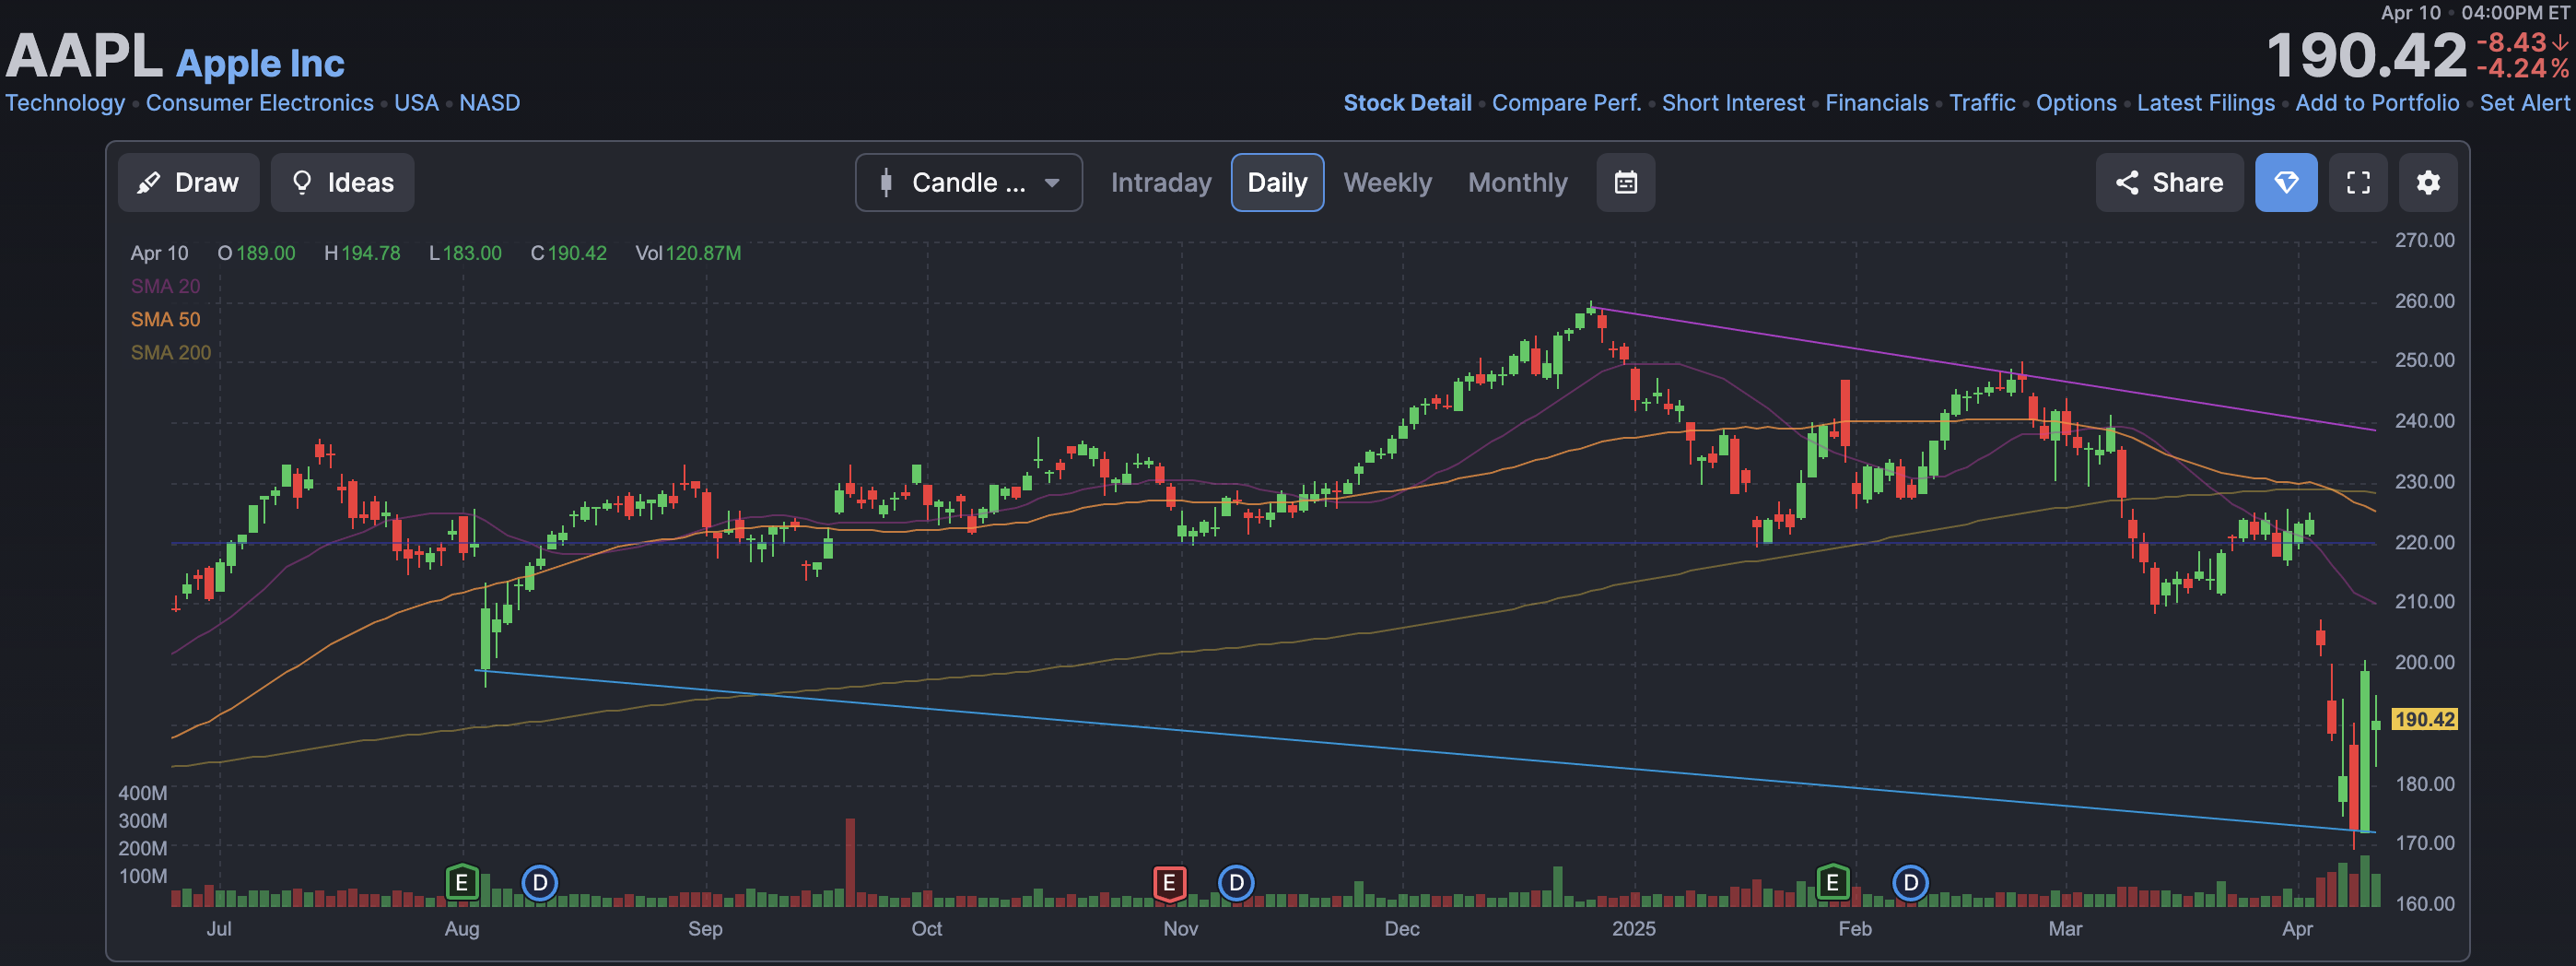Open the Latest Filings link
The width and height of the screenshot is (2576, 966).
click(2205, 103)
